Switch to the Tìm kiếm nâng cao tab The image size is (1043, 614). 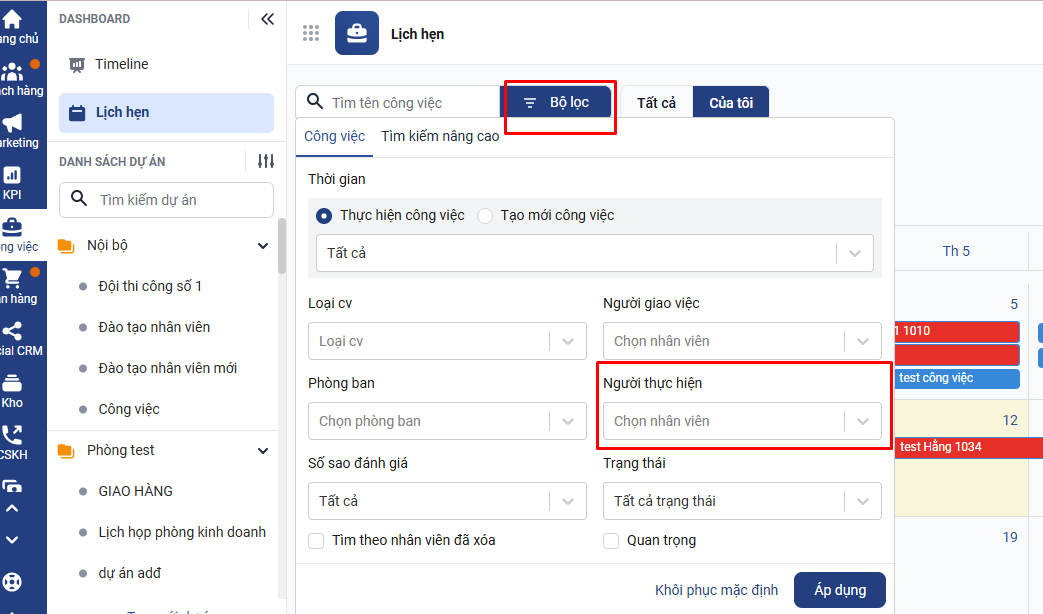pos(440,136)
